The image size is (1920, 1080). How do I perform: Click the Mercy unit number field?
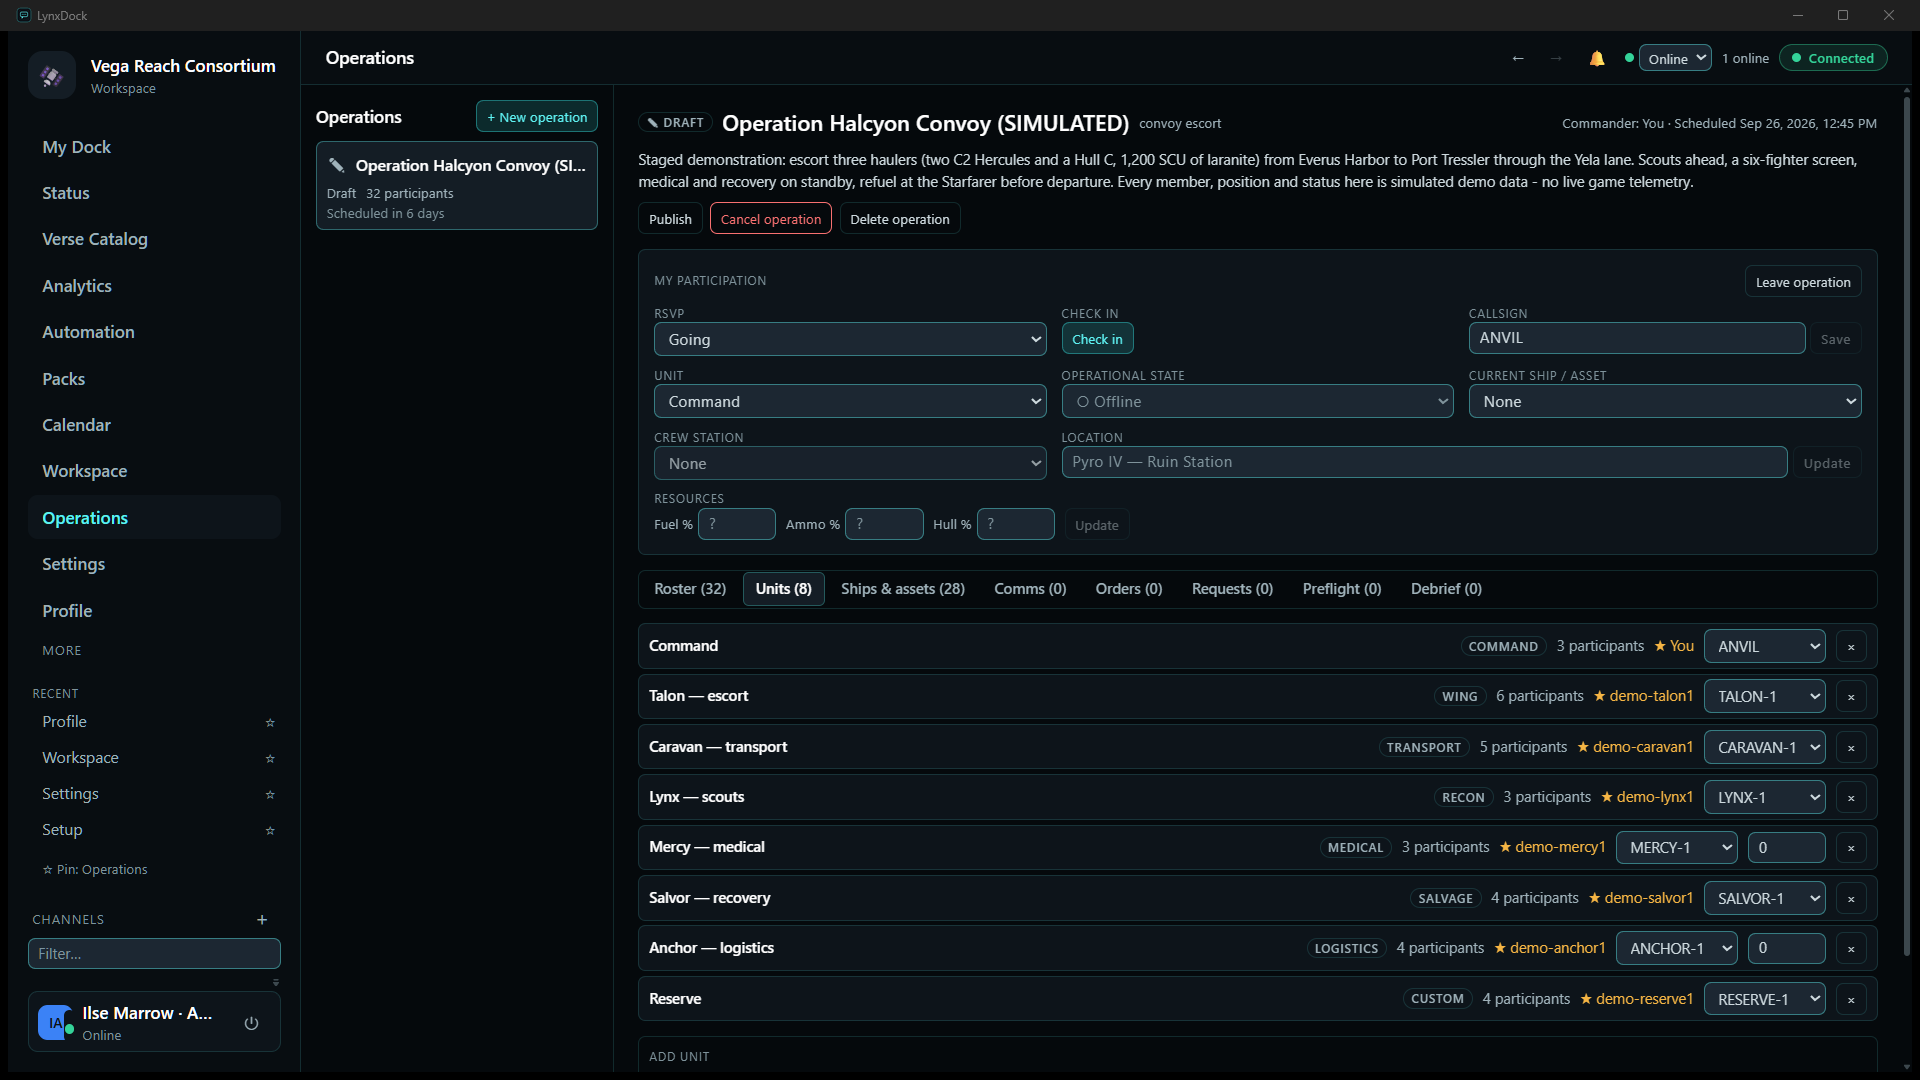tap(1787, 848)
